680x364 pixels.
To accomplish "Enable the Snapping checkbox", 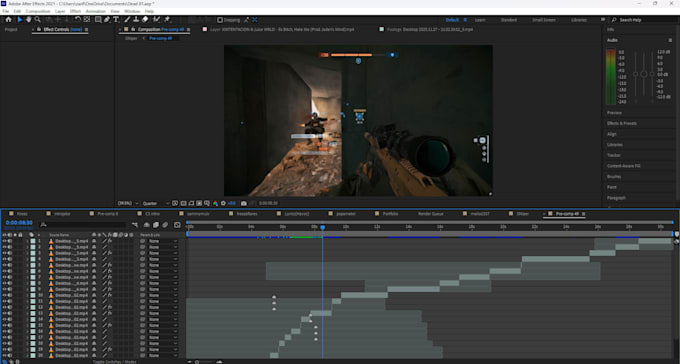I will coord(220,20).
